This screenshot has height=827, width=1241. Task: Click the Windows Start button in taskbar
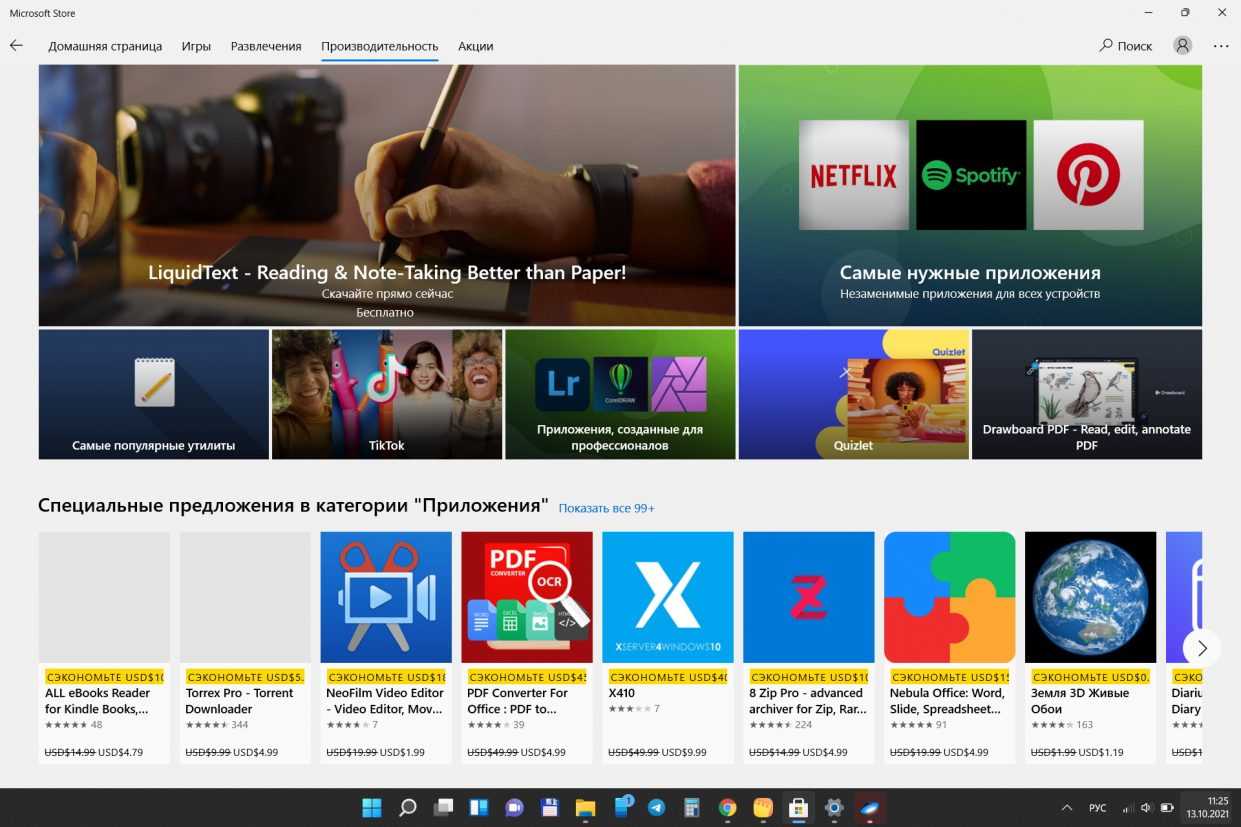[371, 807]
